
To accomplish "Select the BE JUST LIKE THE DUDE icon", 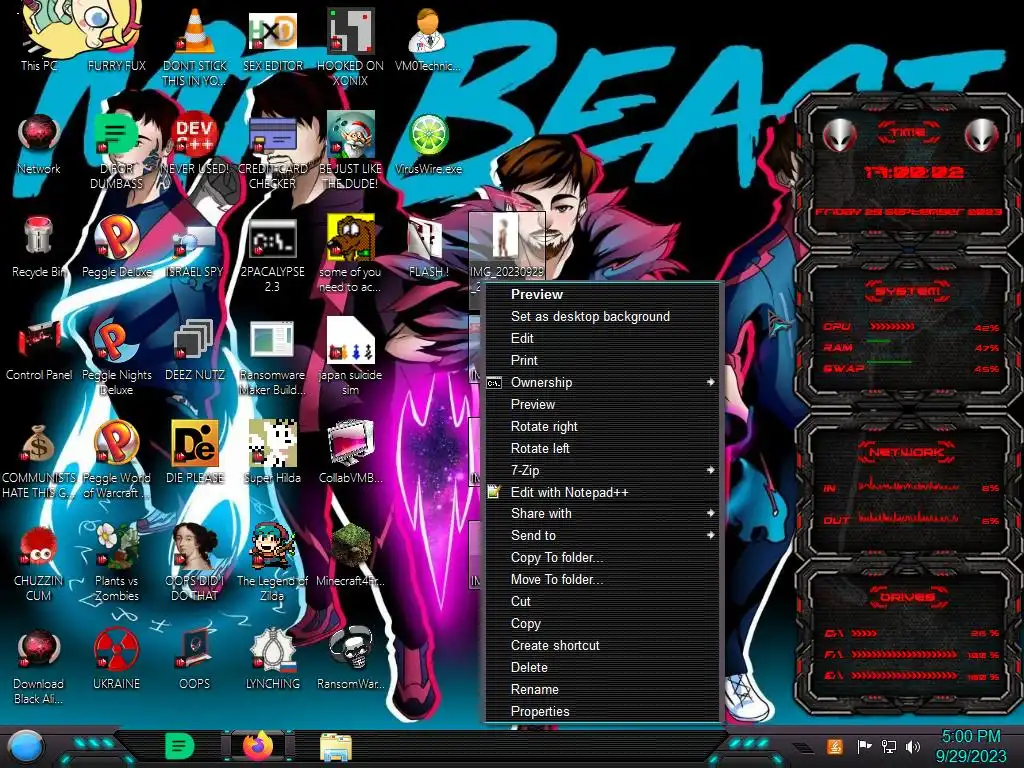I will pyautogui.click(x=350, y=152).
